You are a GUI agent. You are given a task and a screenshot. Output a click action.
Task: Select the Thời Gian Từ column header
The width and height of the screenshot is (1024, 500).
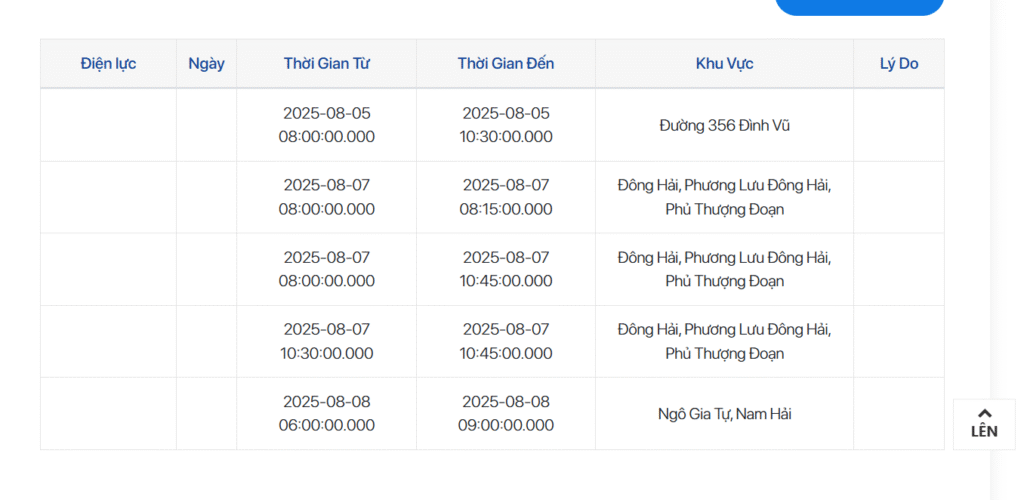point(327,63)
